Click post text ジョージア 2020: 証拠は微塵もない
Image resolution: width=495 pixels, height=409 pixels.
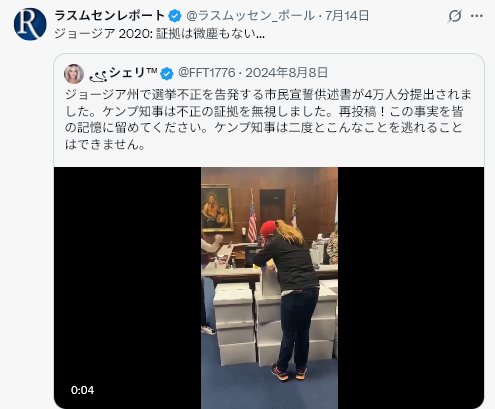(x=159, y=34)
